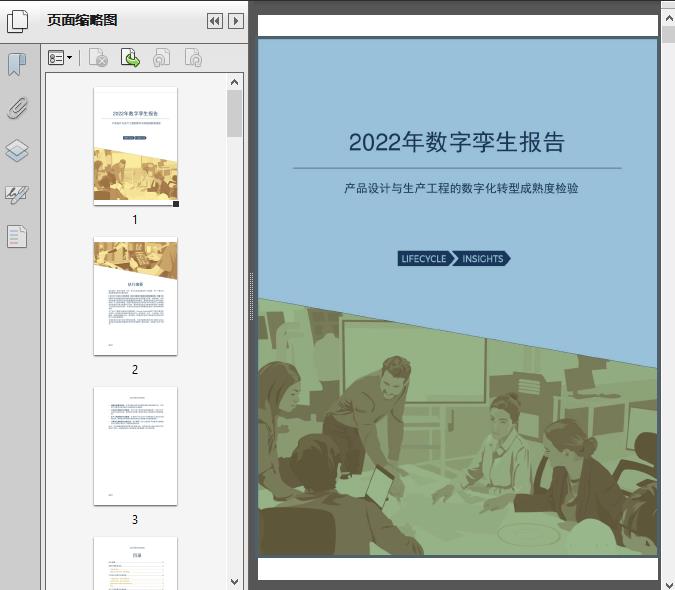Click the document view scroll up arrow
The width and height of the screenshot is (675, 590).
(x=669, y=19)
